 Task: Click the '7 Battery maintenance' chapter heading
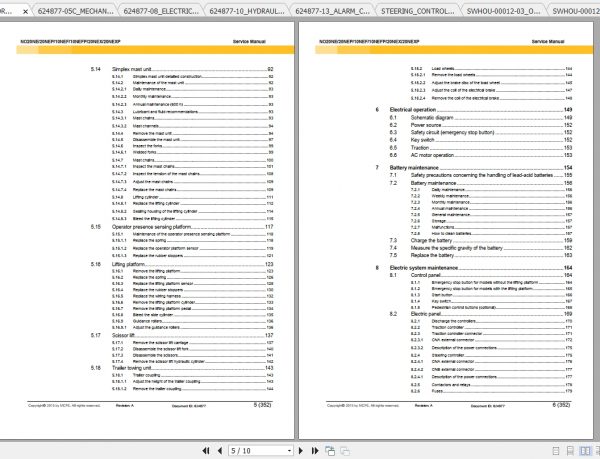click(474, 168)
